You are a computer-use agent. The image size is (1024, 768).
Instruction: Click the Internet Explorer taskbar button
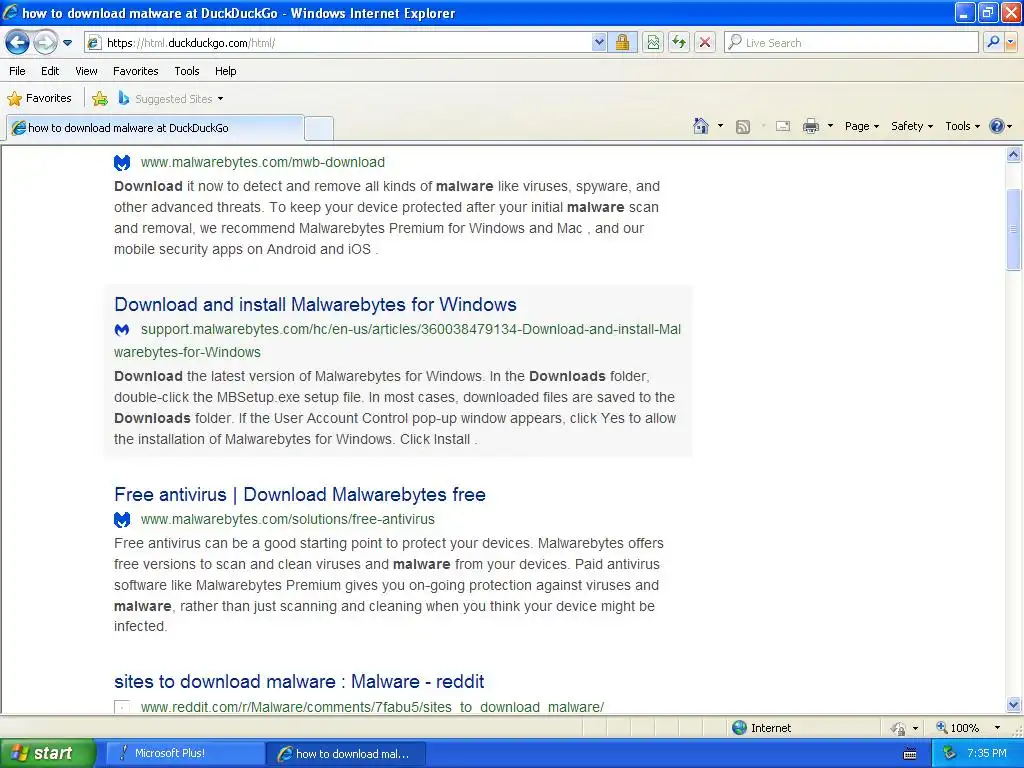[346, 753]
